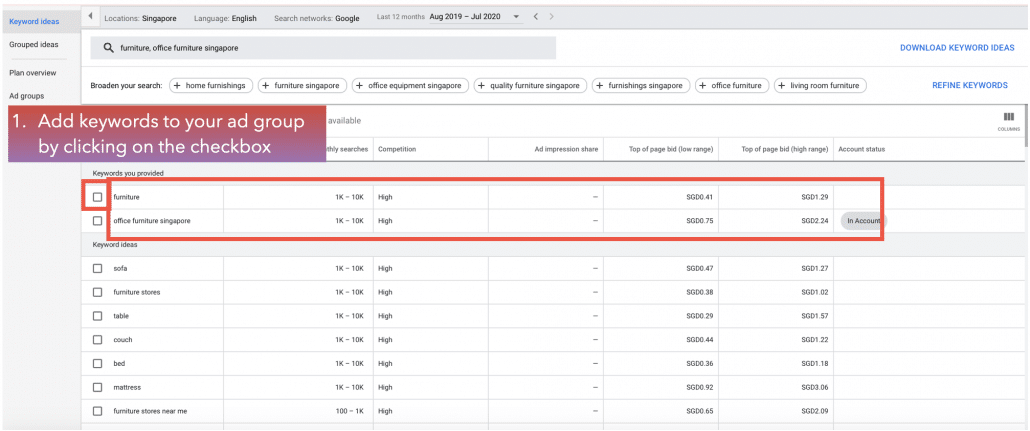Image resolution: width=1030 pixels, height=431 pixels.
Task: Sort by Ad impression share column
Action: 566,149
